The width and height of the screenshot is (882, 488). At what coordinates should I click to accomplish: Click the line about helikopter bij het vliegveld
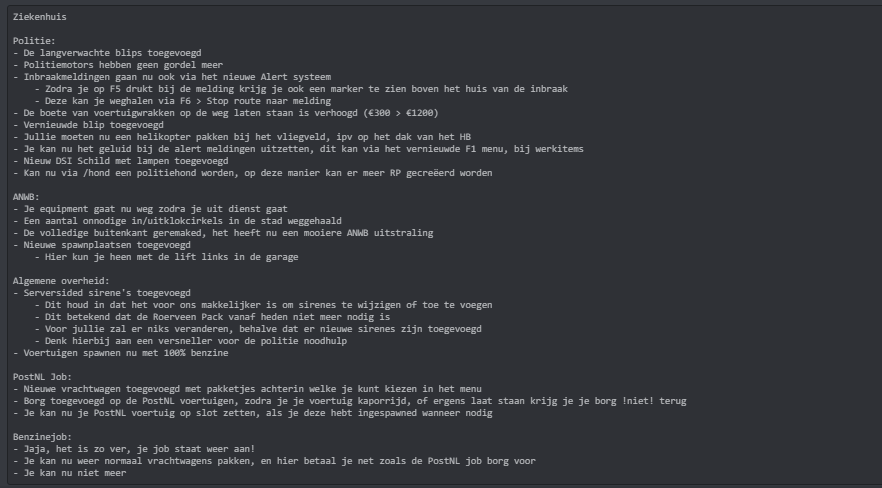(222, 137)
